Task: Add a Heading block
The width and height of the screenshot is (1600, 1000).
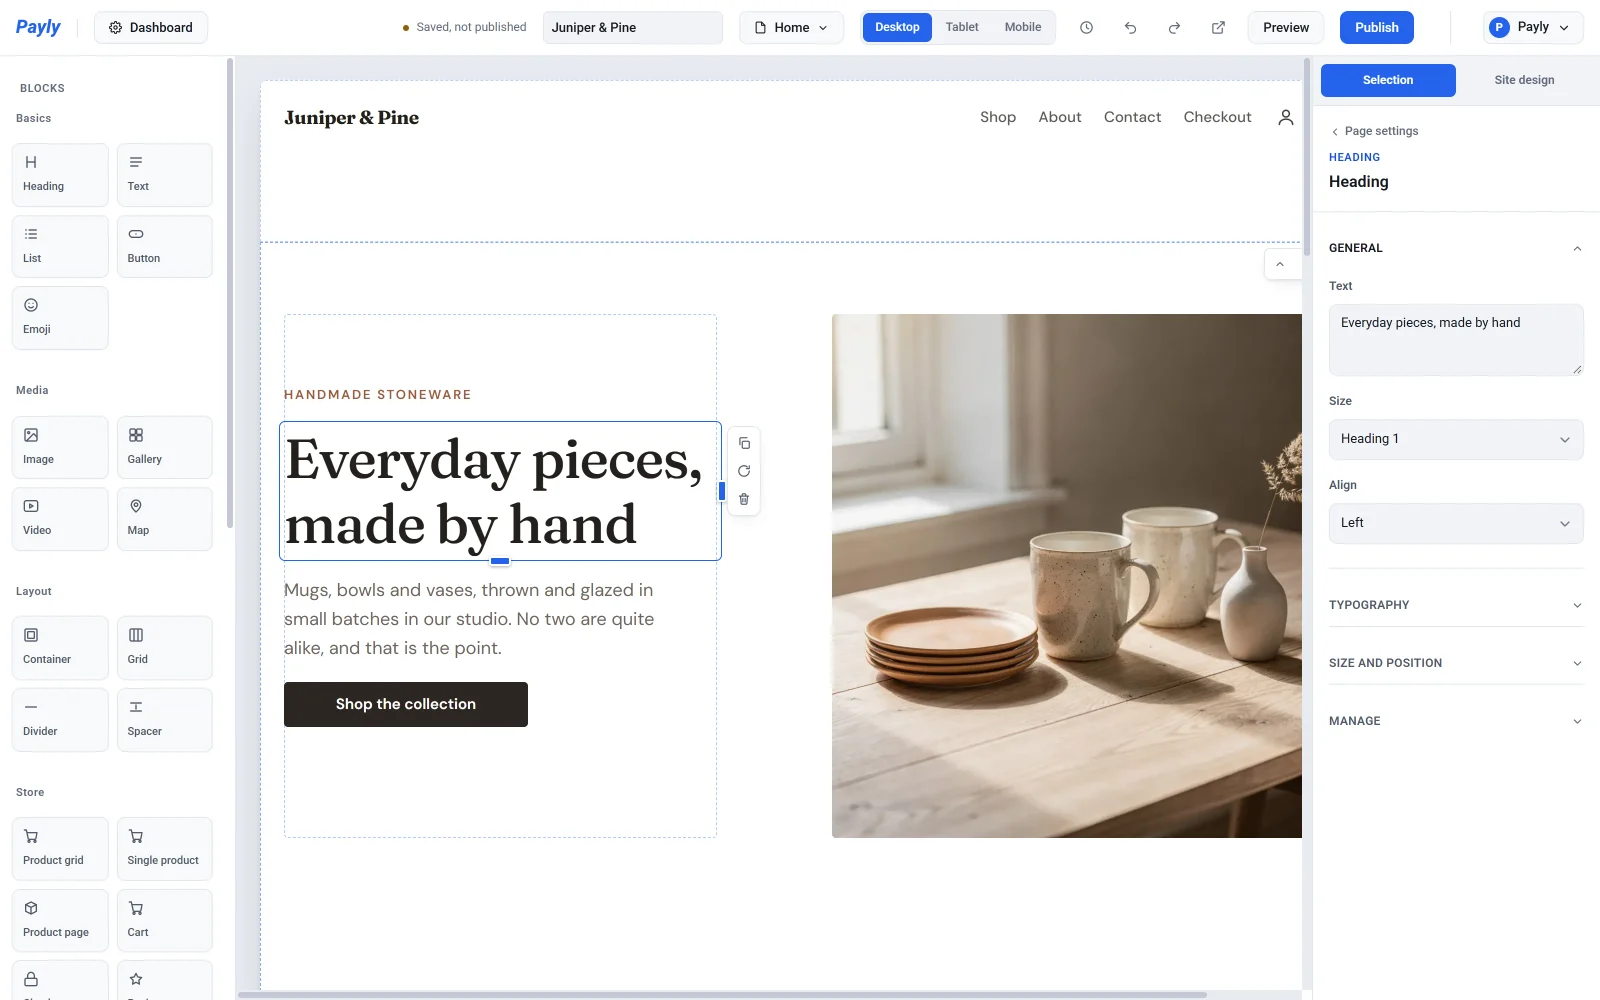Action: (x=60, y=175)
